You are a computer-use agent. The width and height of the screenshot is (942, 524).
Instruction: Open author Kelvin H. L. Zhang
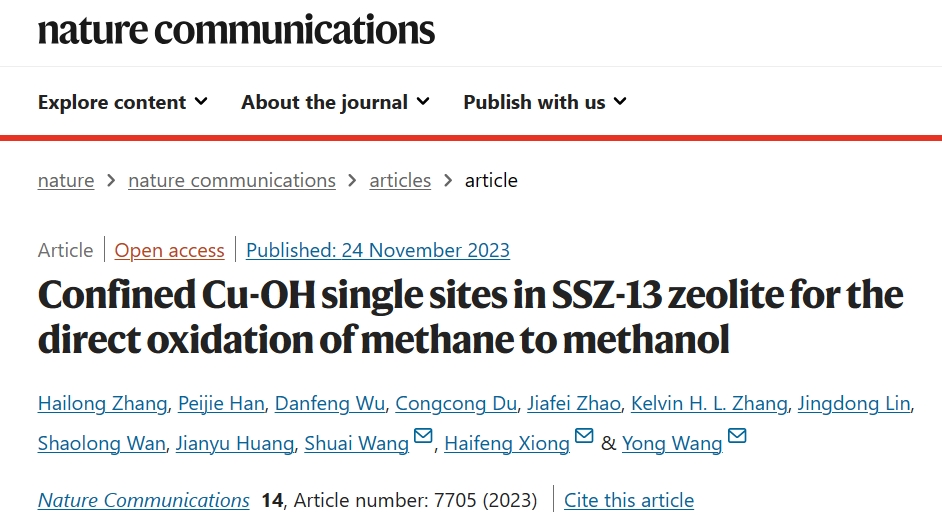click(x=709, y=403)
